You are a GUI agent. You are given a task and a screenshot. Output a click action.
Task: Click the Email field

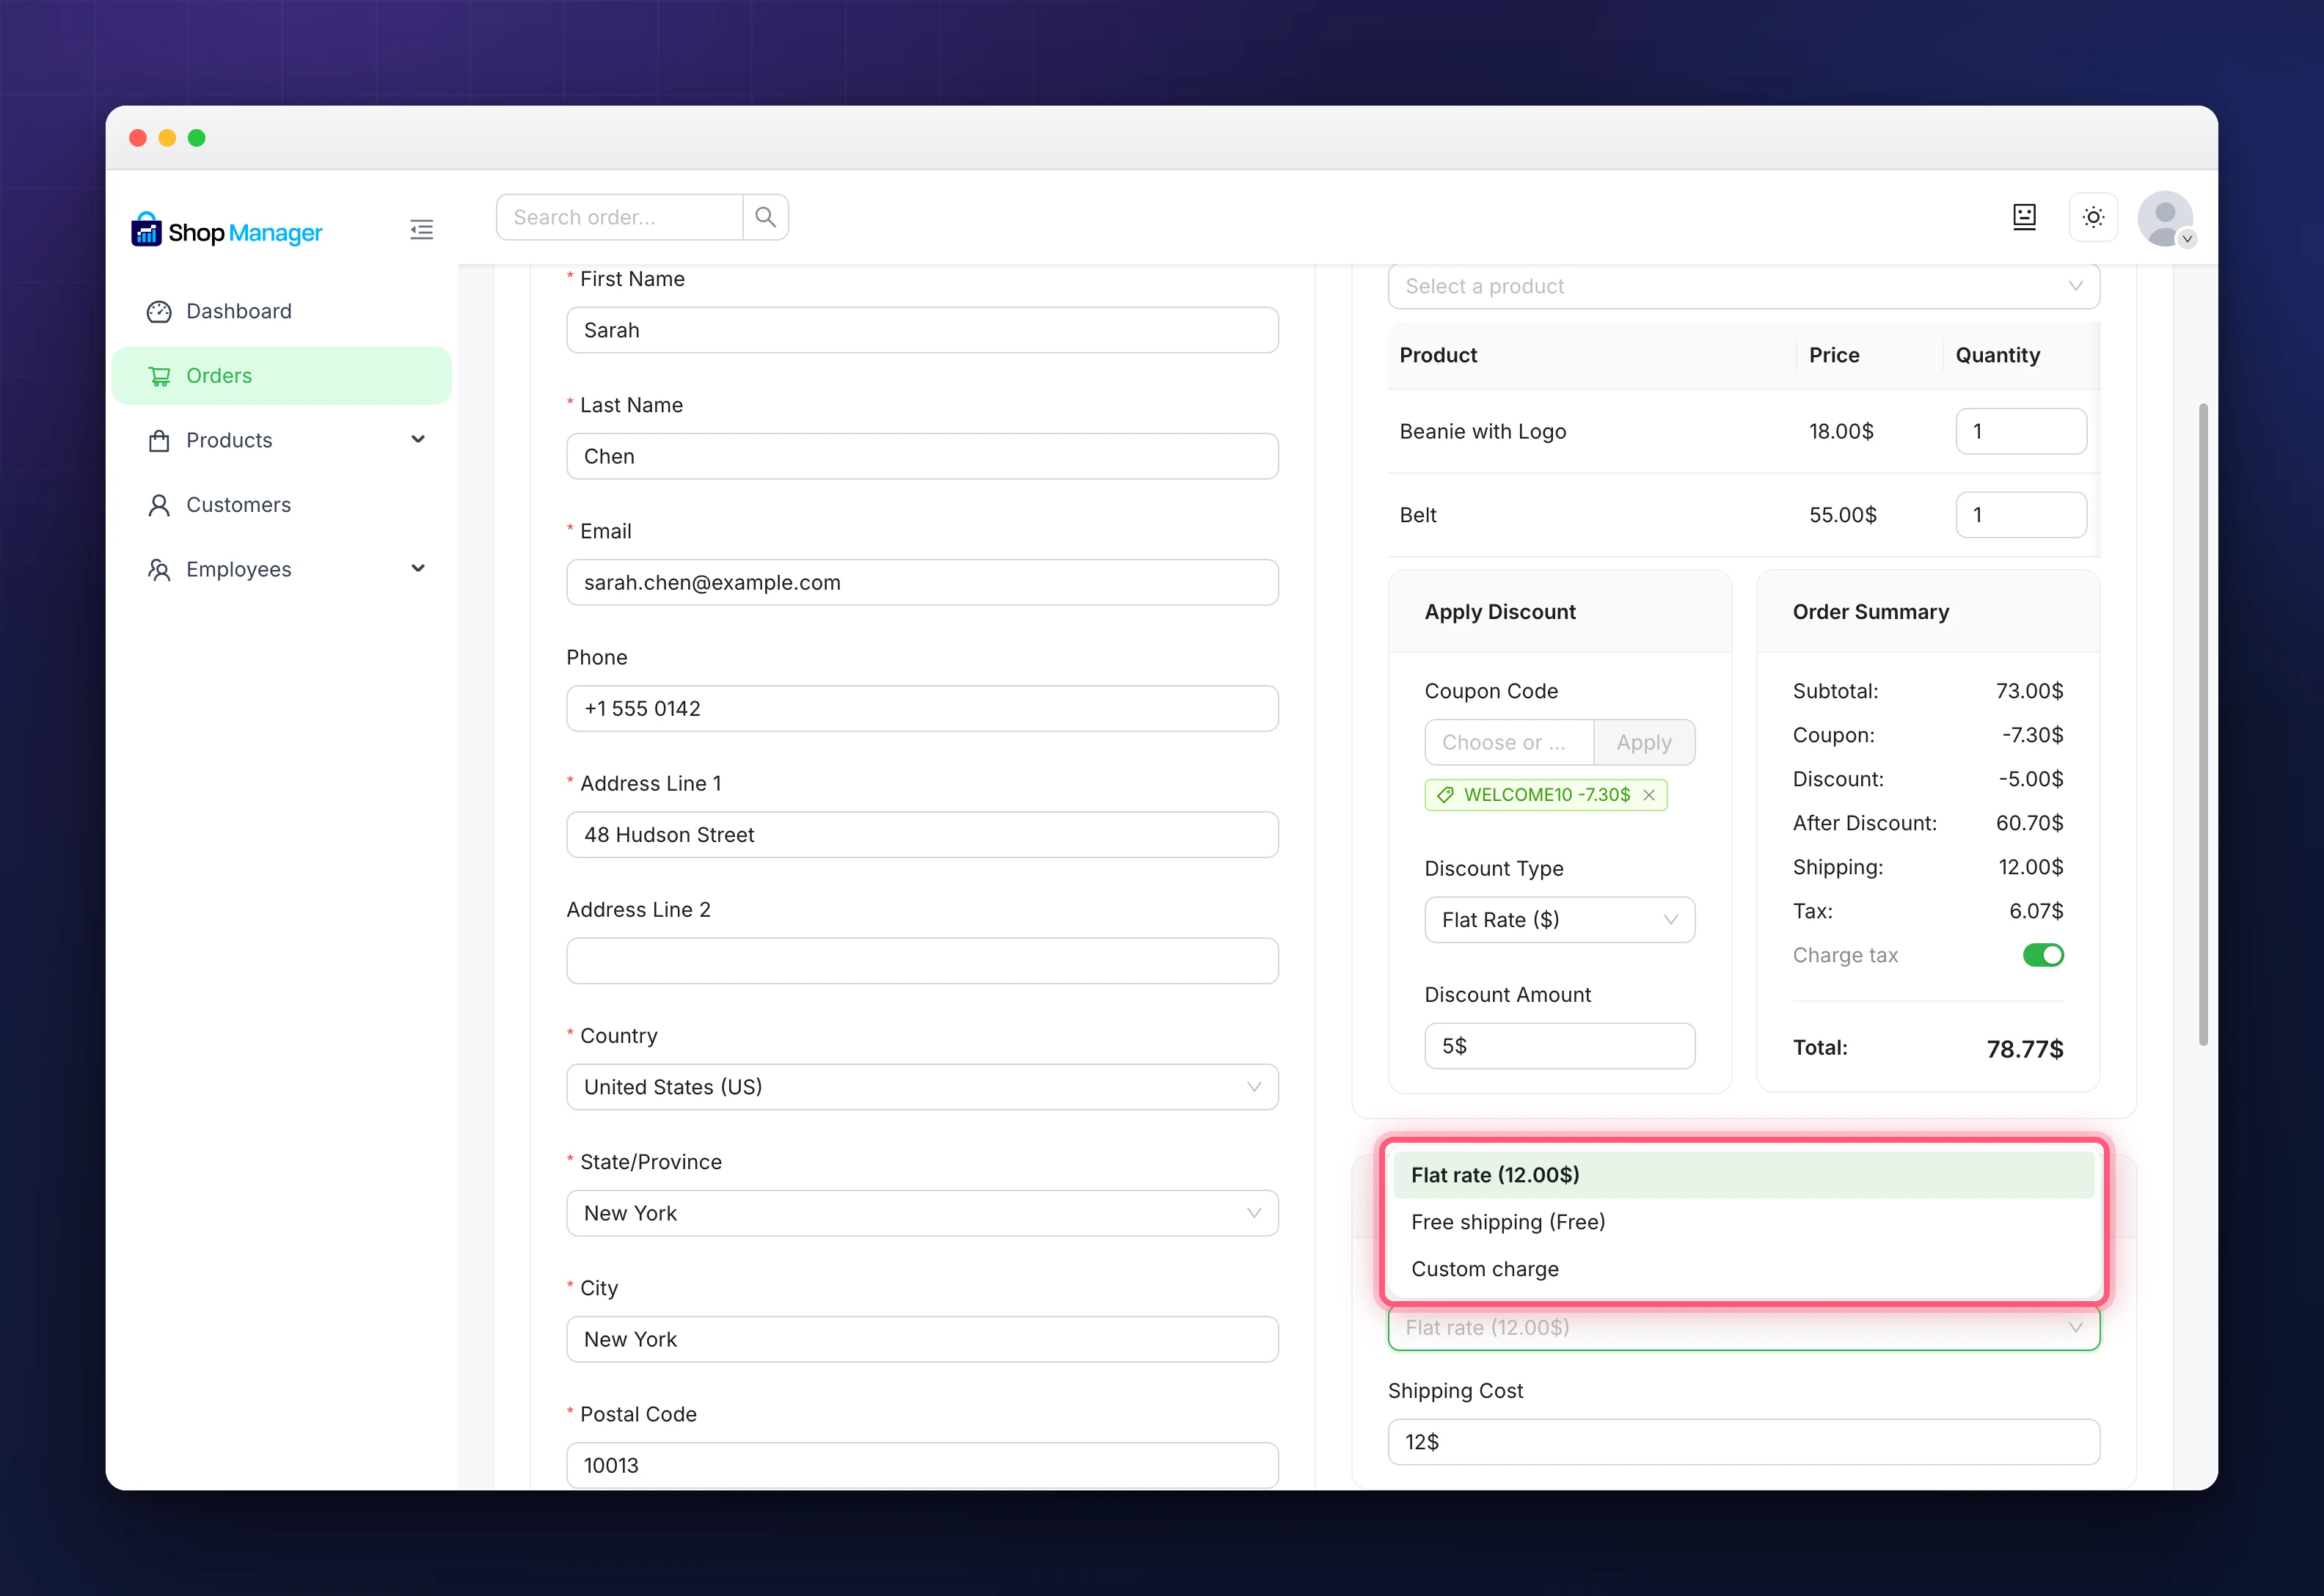click(922, 582)
